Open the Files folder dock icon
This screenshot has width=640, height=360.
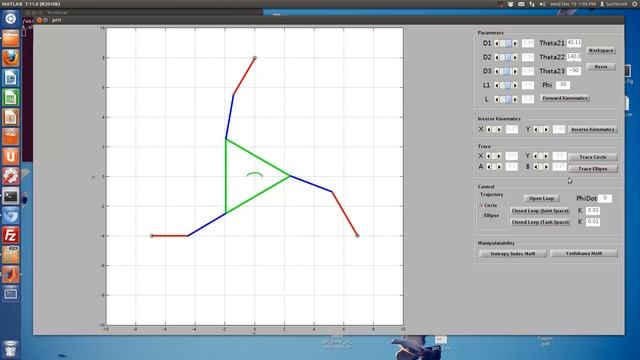tap(11, 38)
